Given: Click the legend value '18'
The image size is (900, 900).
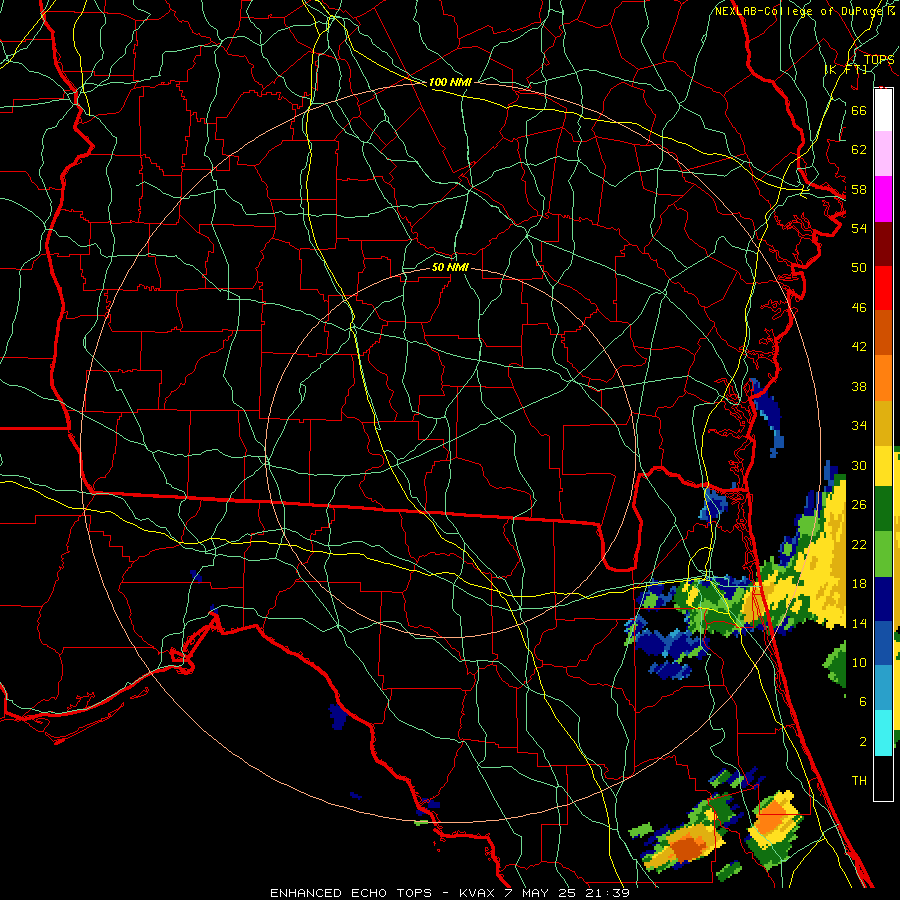Looking at the screenshot, I should click(x=859, y=584).
